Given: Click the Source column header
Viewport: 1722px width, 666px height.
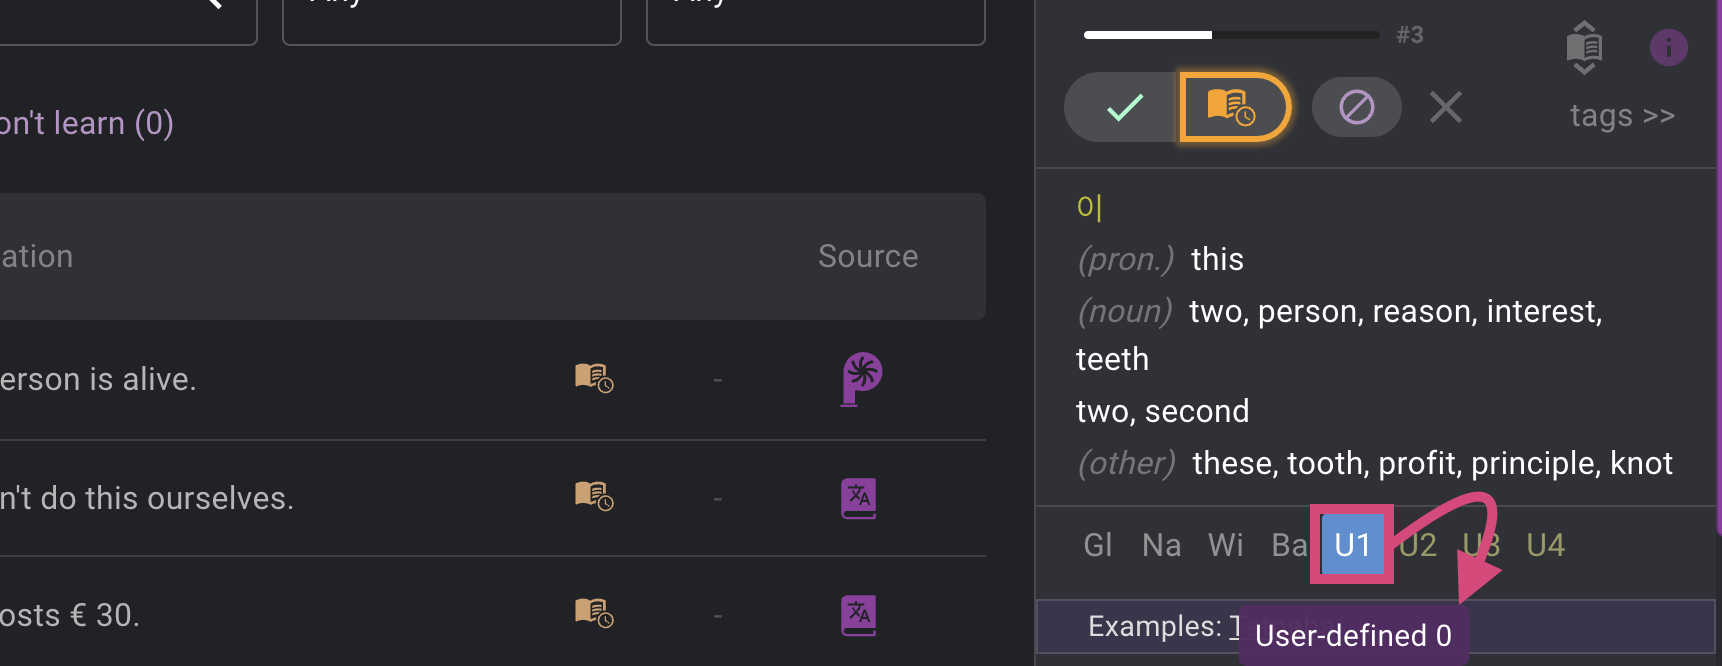Looking at the screenshot, I should [868, 256].
